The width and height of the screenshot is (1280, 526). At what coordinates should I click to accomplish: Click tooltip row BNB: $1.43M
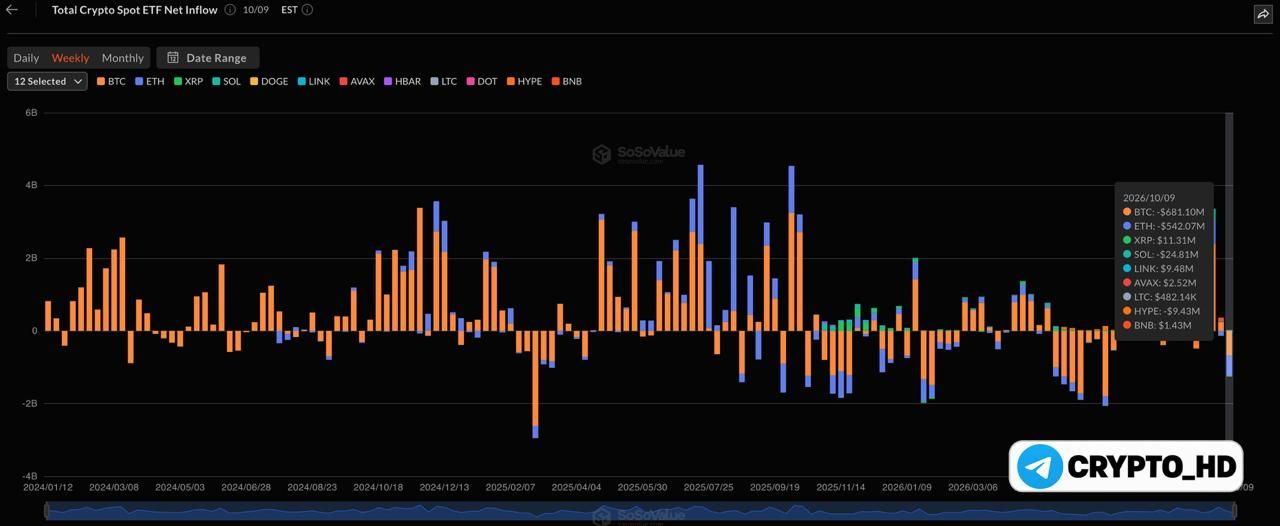pos(1157,325)
